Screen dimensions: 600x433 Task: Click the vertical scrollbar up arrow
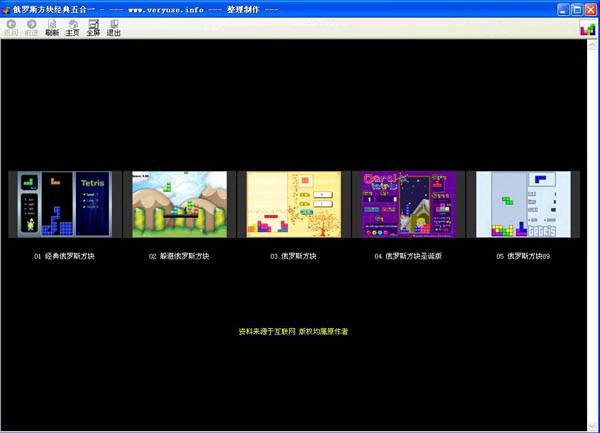592,45
